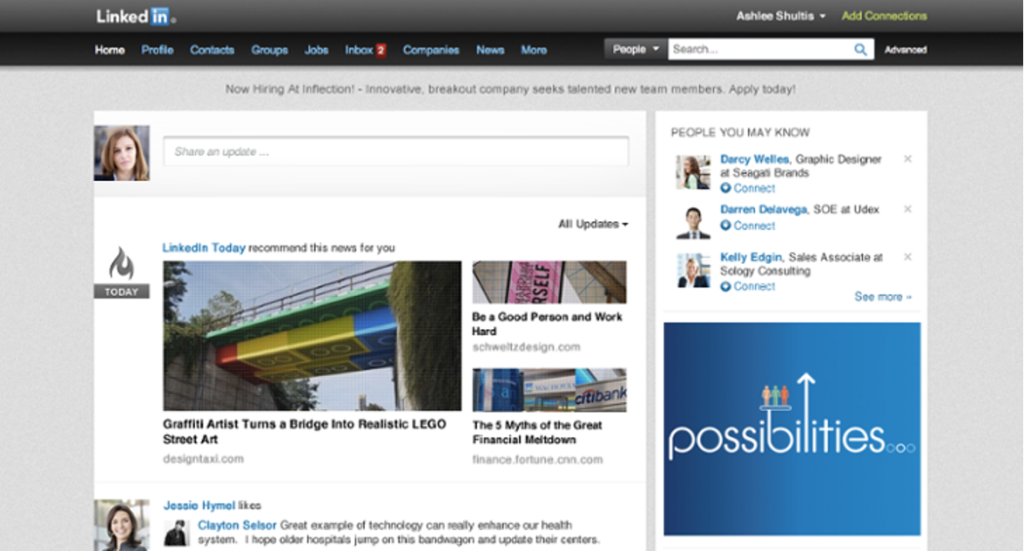1024x551 pixels.
Task: Click the Add Connections link
Action: [884, 16]
